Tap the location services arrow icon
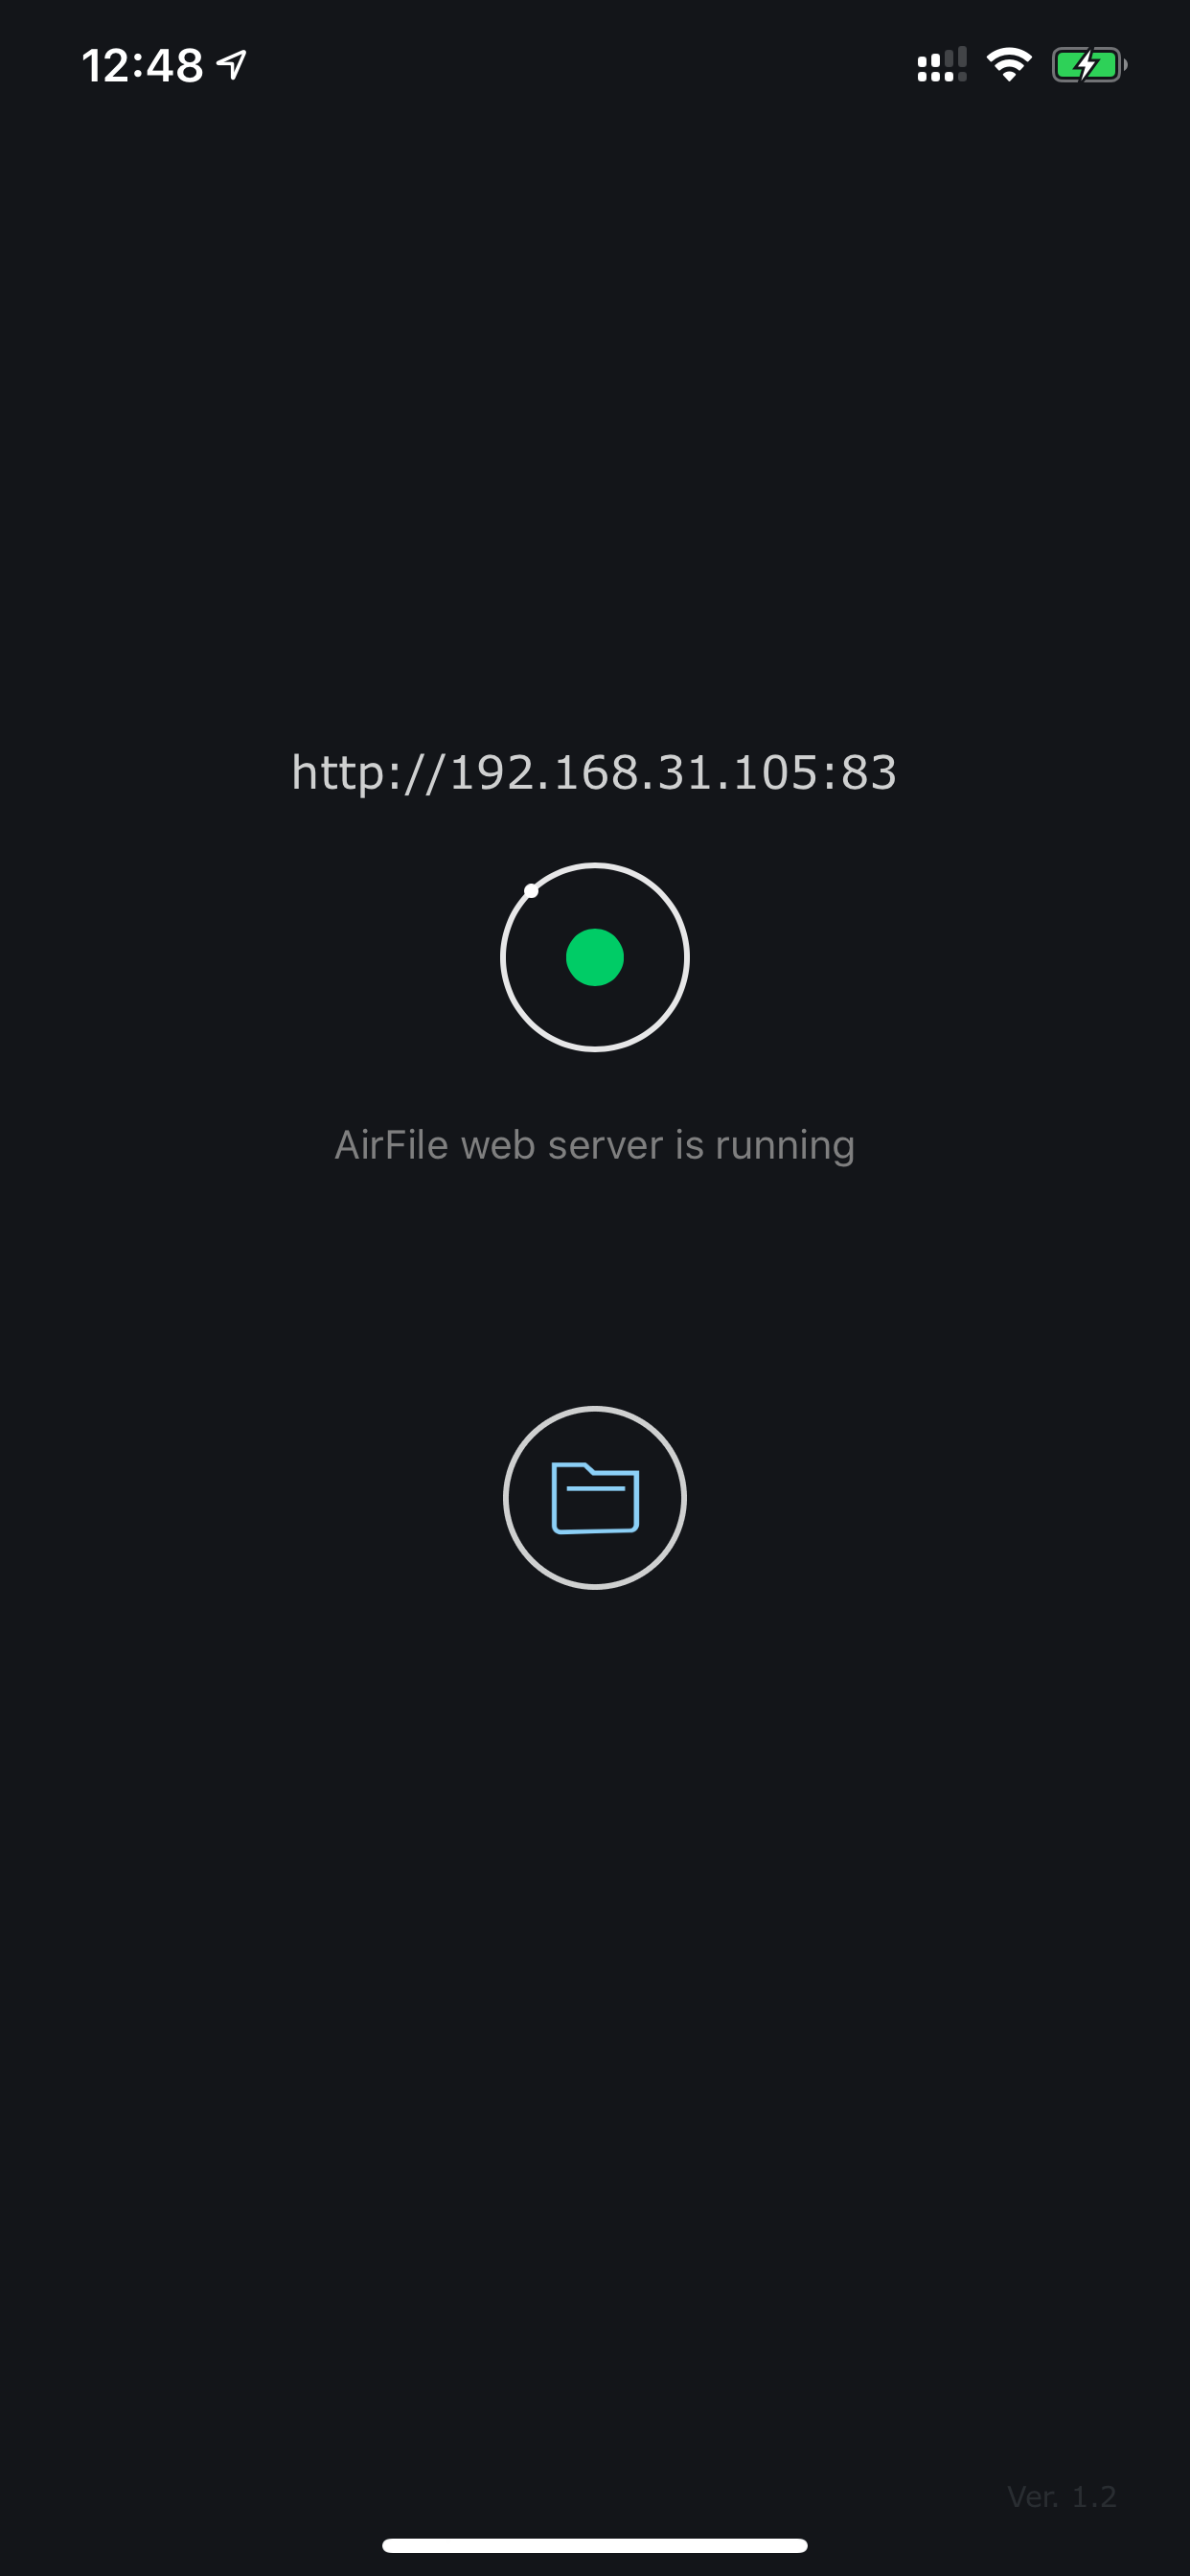 coord(232,65)
